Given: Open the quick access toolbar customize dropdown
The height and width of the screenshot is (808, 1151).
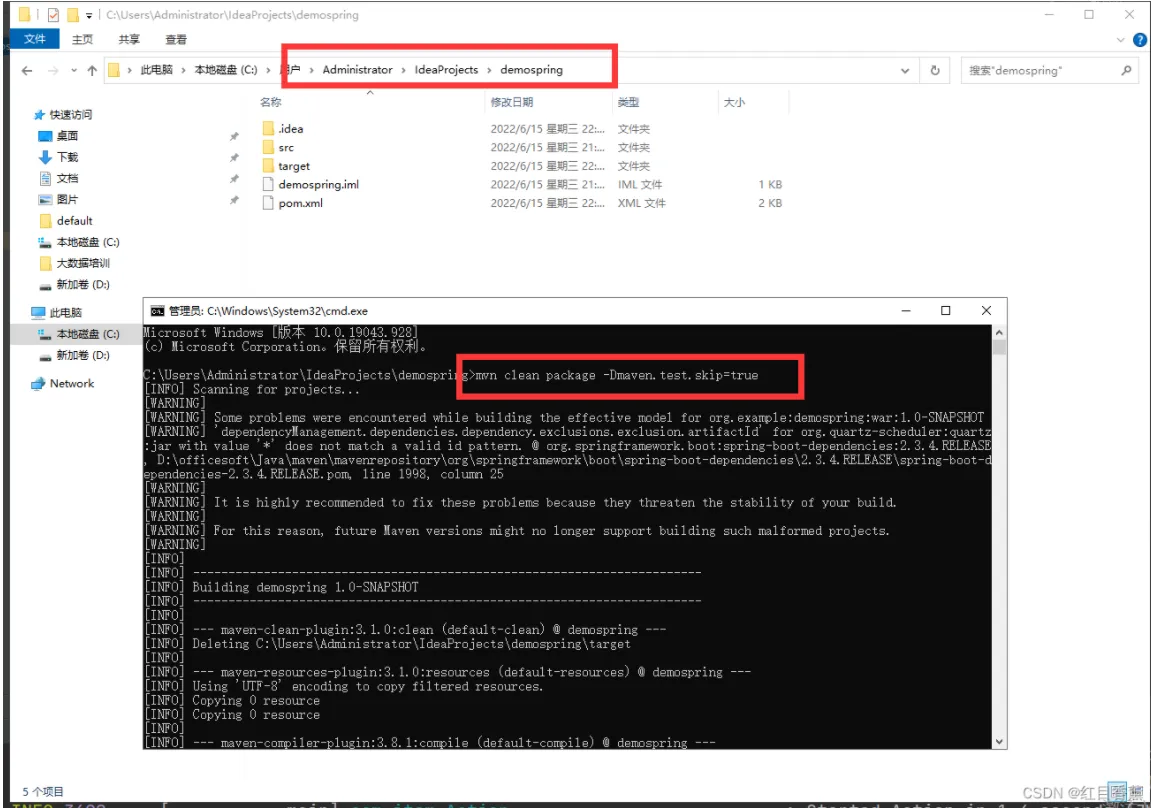Looking at the screenshot, I should [x=89, y=15].
